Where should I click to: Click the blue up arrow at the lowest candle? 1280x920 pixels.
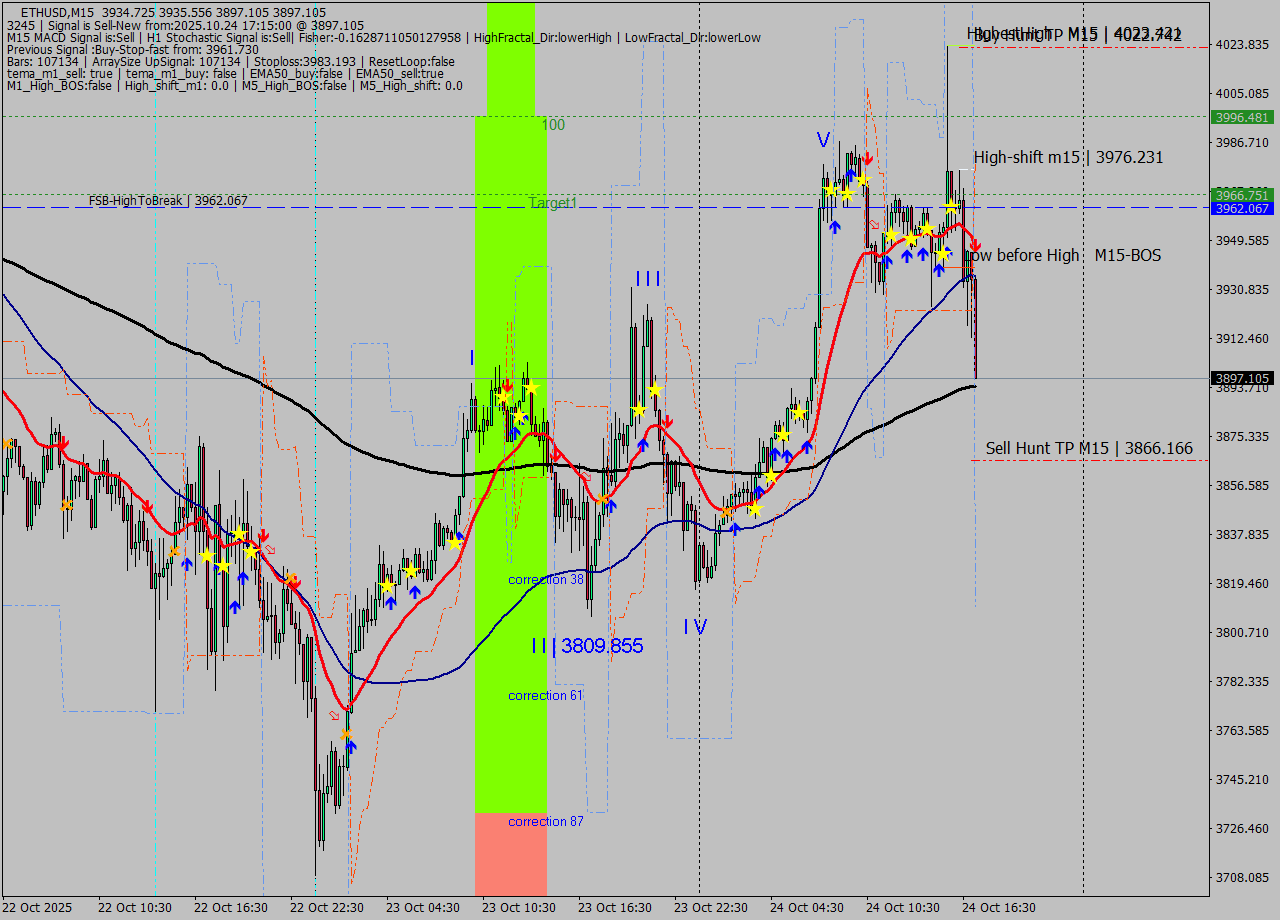pos(351,747)
